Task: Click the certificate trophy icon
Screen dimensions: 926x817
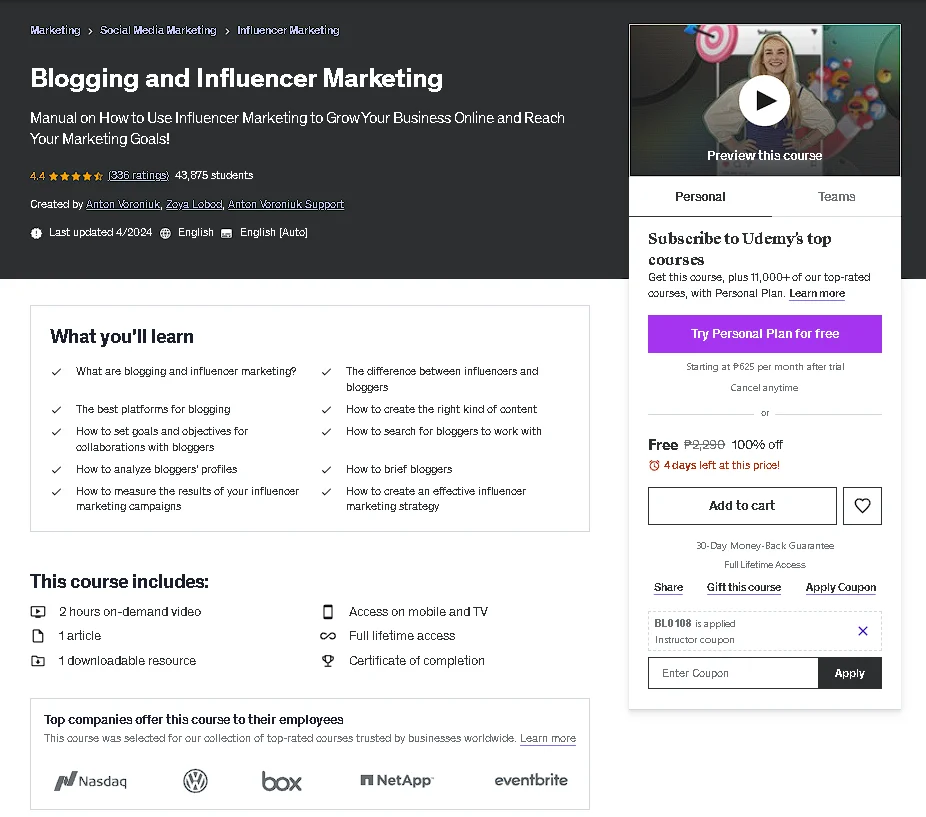Action: (x=328, y=661)
